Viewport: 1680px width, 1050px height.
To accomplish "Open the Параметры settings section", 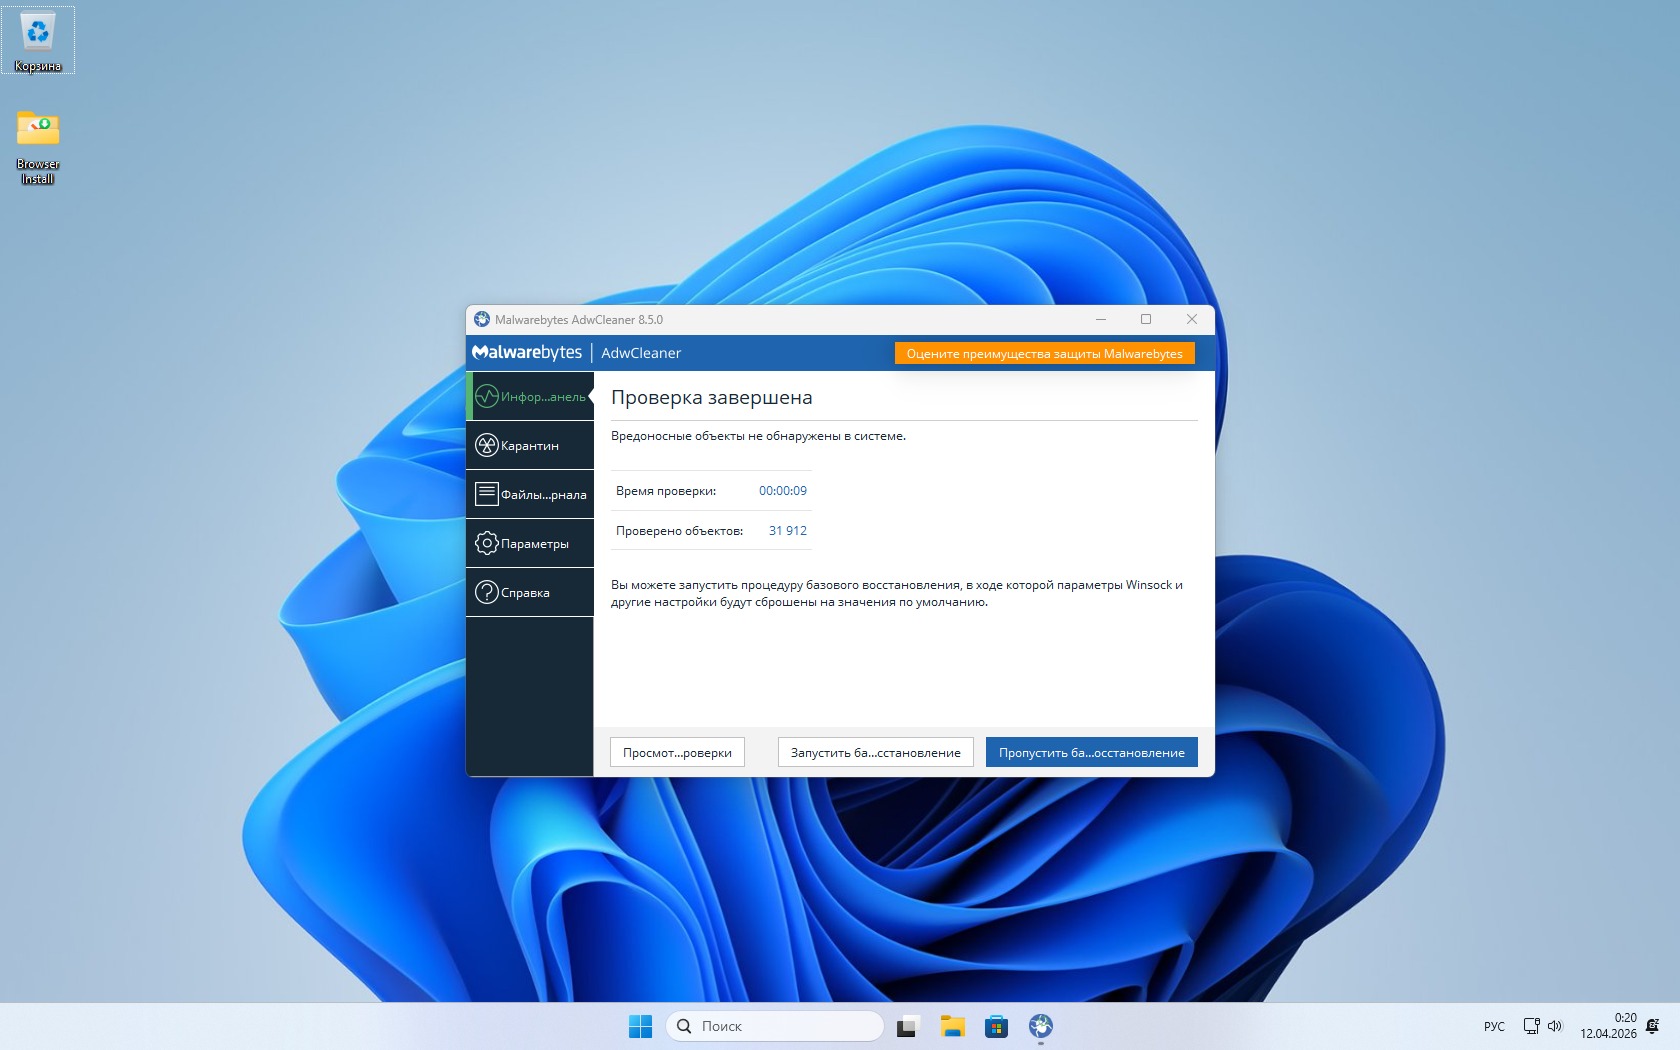I will 530,544.
